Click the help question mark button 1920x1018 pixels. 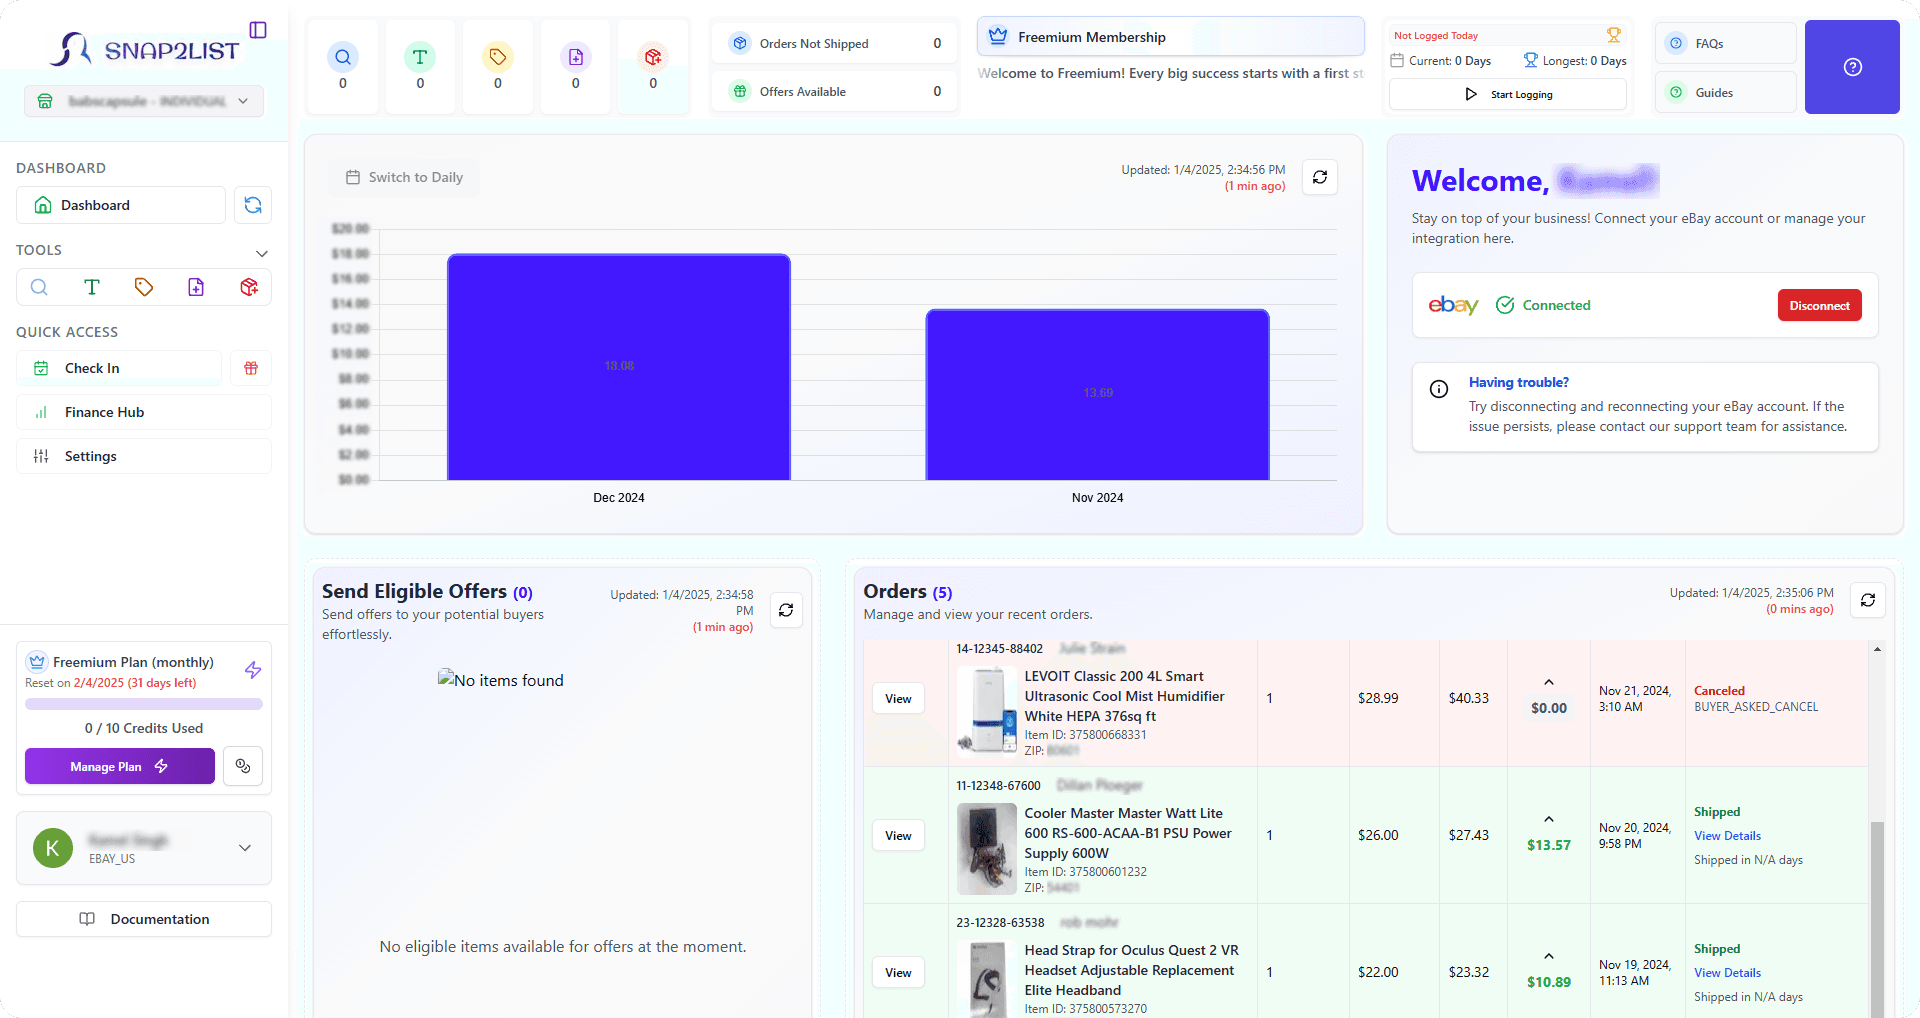click(1852, 67)
